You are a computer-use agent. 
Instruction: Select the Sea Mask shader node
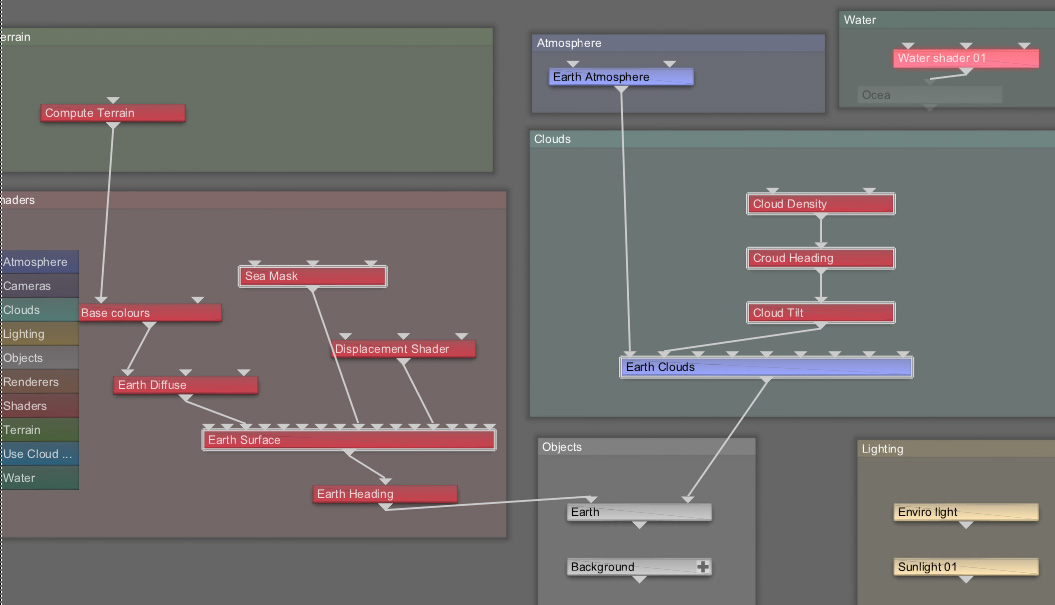coord(312,276)
